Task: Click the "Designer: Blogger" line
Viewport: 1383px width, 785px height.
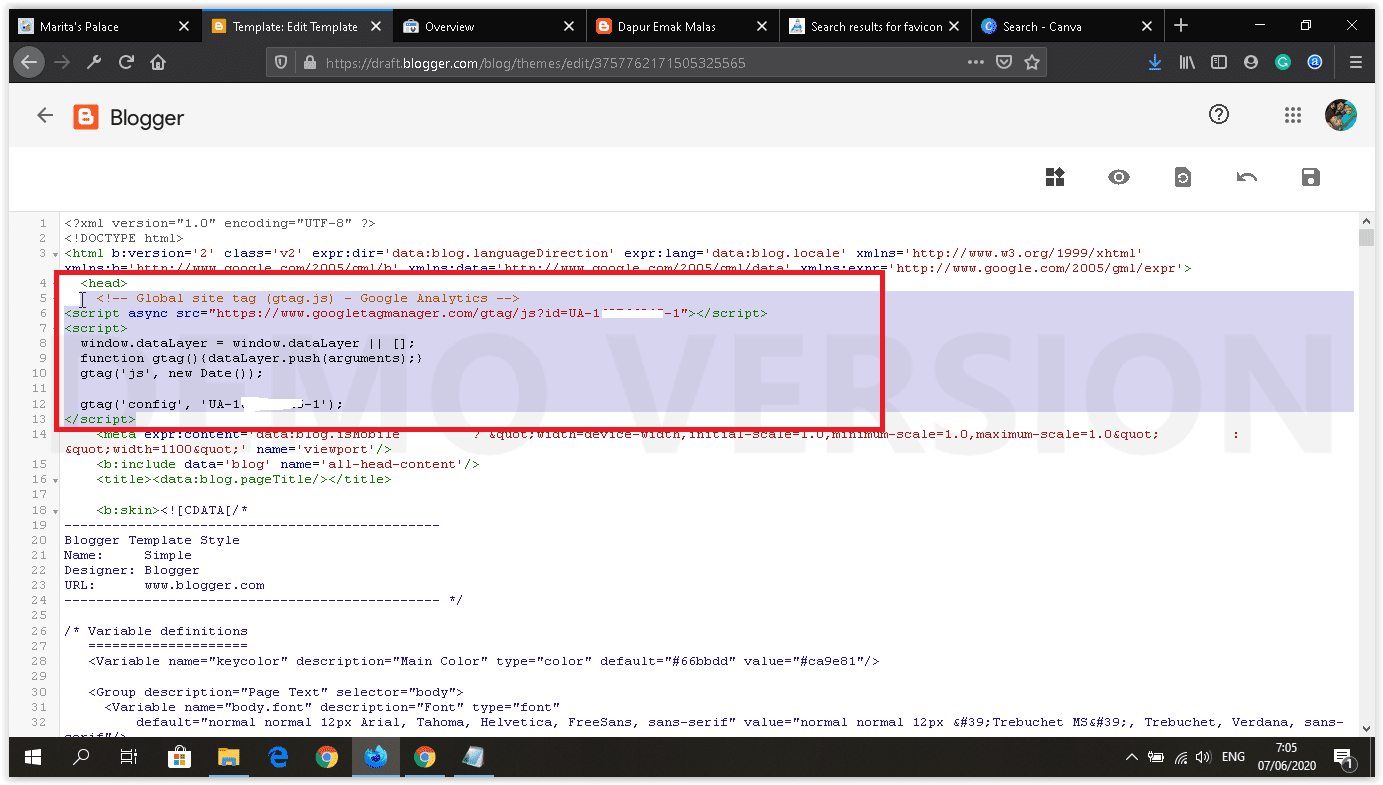Action: [x=132, y=570]
